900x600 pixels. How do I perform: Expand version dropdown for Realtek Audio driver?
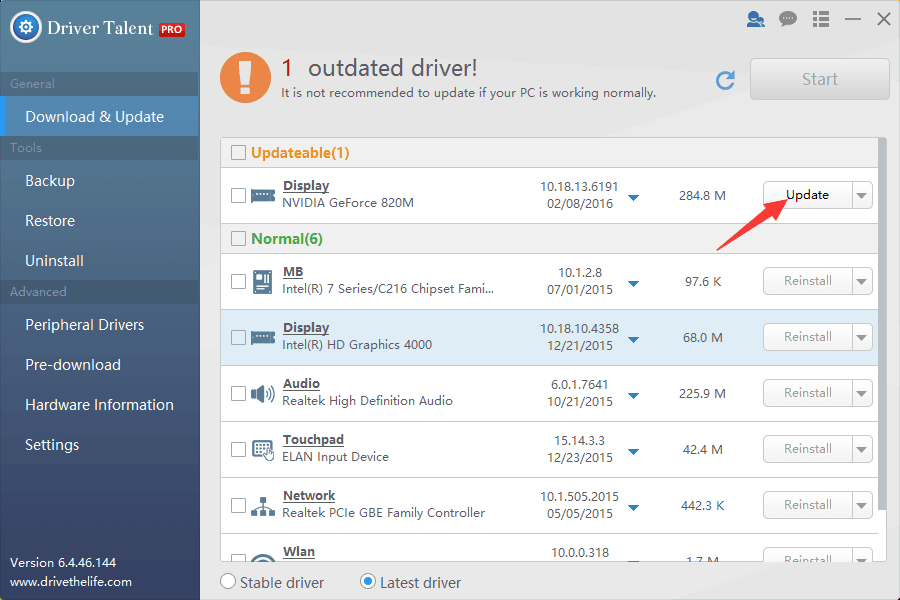[634, 396]
